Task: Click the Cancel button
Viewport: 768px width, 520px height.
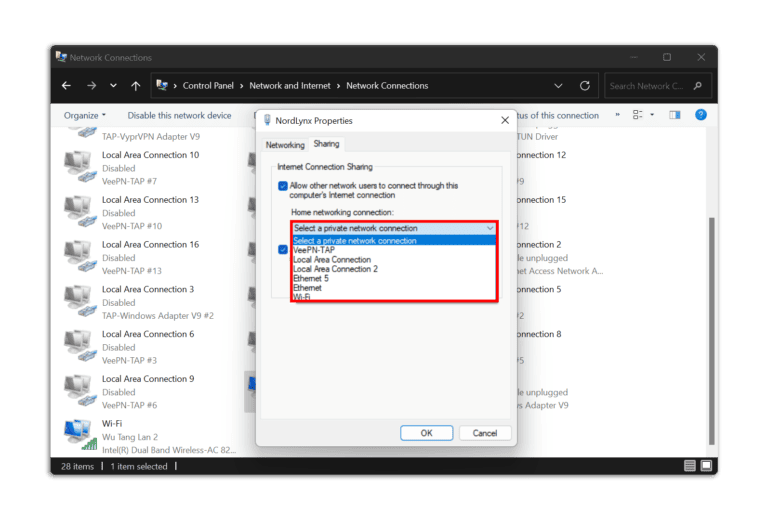Action: coord(485,433)
